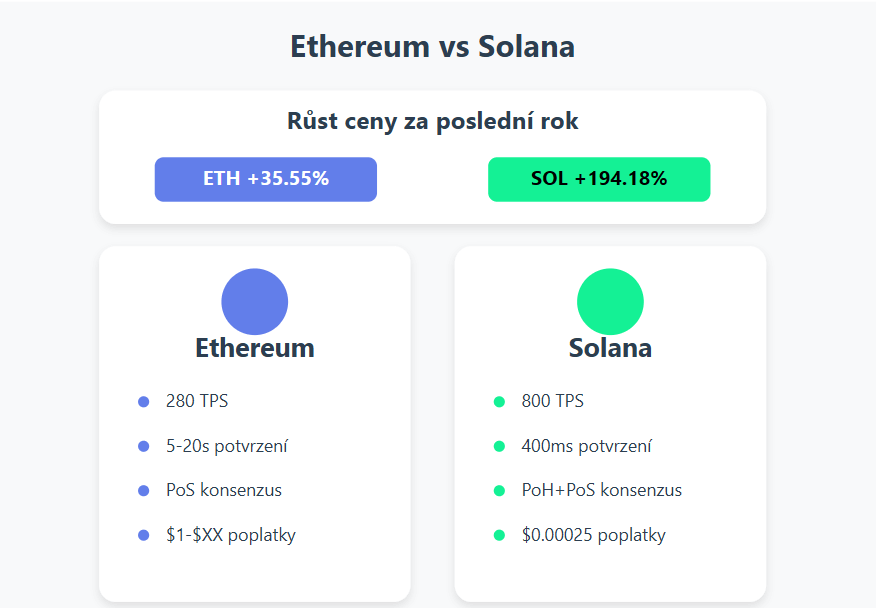Click the green bullet beside PoH+PoS konsenzus
The height and width of the screenshot is (608, 876).
pos(499,491)
